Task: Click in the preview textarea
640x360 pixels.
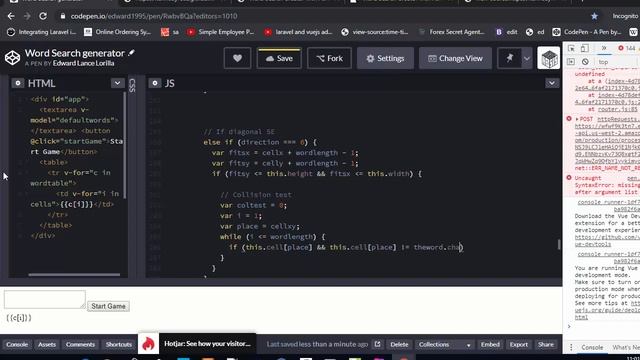Action: tap(45, 299)
